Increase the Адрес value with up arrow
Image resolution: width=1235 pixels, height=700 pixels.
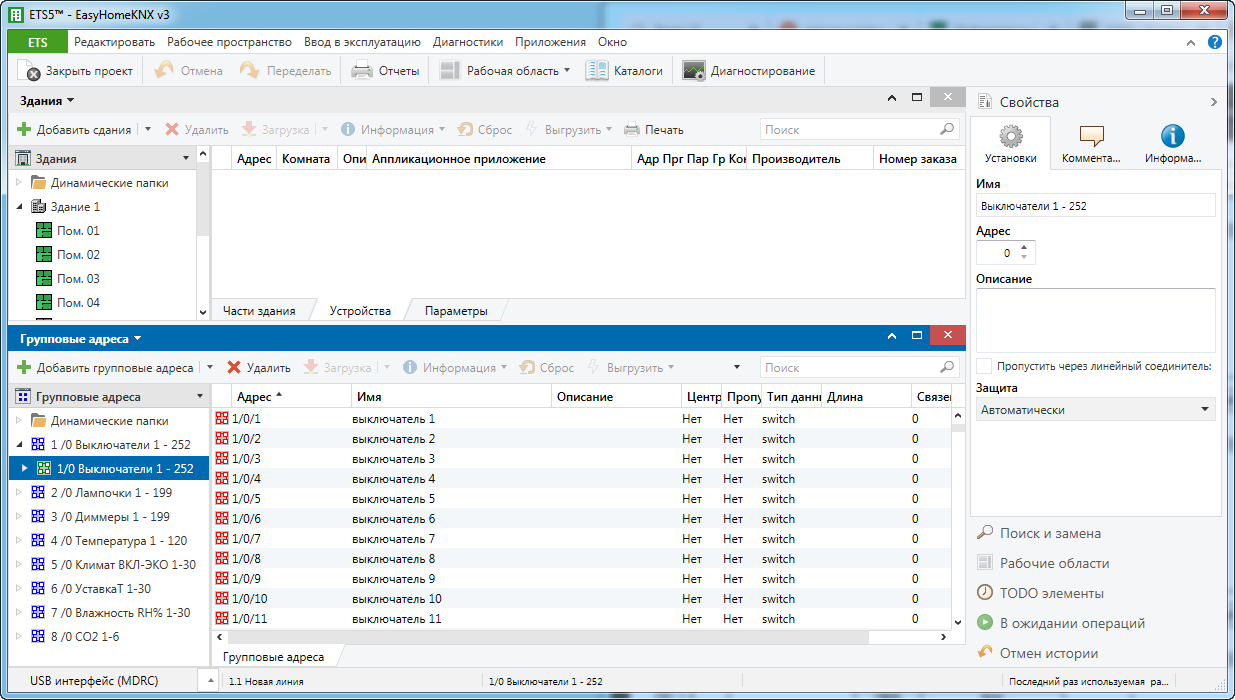(x=1024, y=248)
